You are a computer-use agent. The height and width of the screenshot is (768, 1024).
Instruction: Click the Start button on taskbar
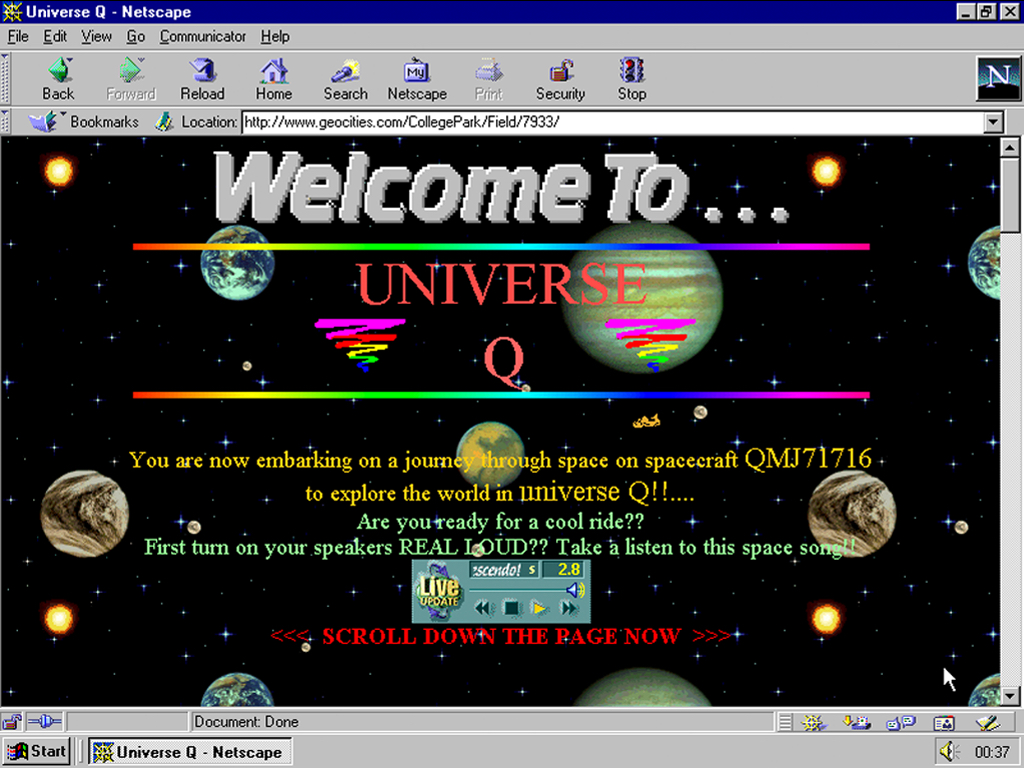37,752
